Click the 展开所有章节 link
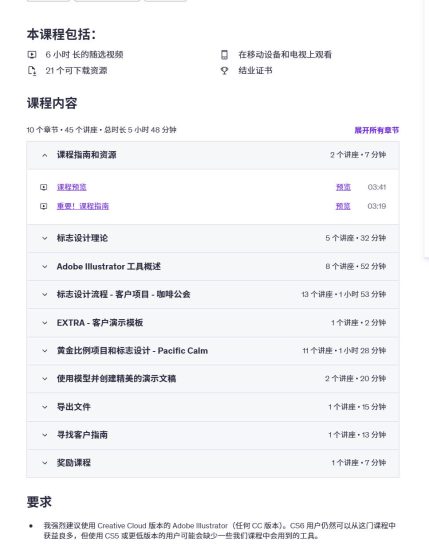Image resolution: width=429 pixels, height=550 pixels. point(376,130)
